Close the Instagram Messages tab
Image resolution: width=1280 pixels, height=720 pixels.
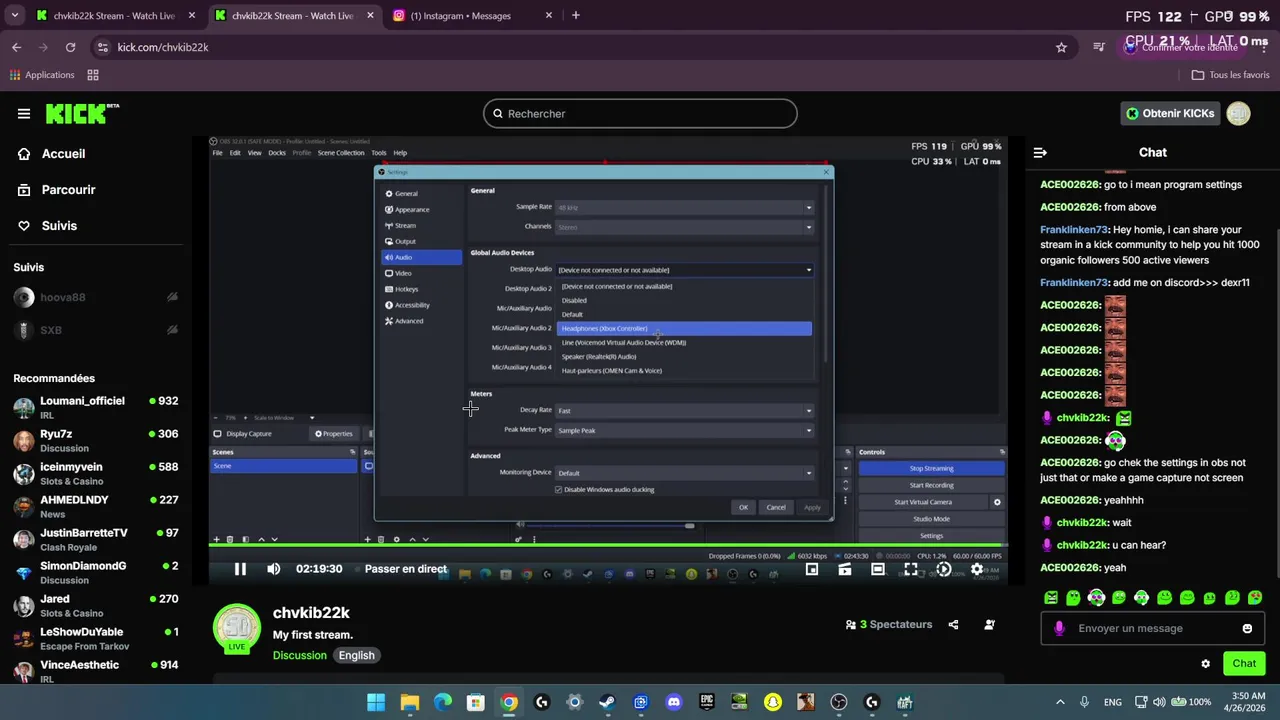[548, 15]
